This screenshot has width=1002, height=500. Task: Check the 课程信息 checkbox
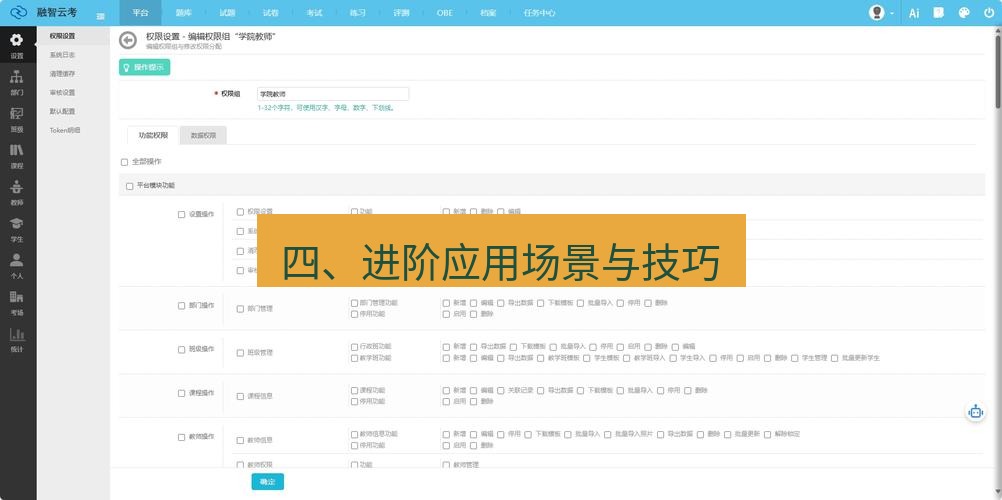pos(240,396)
